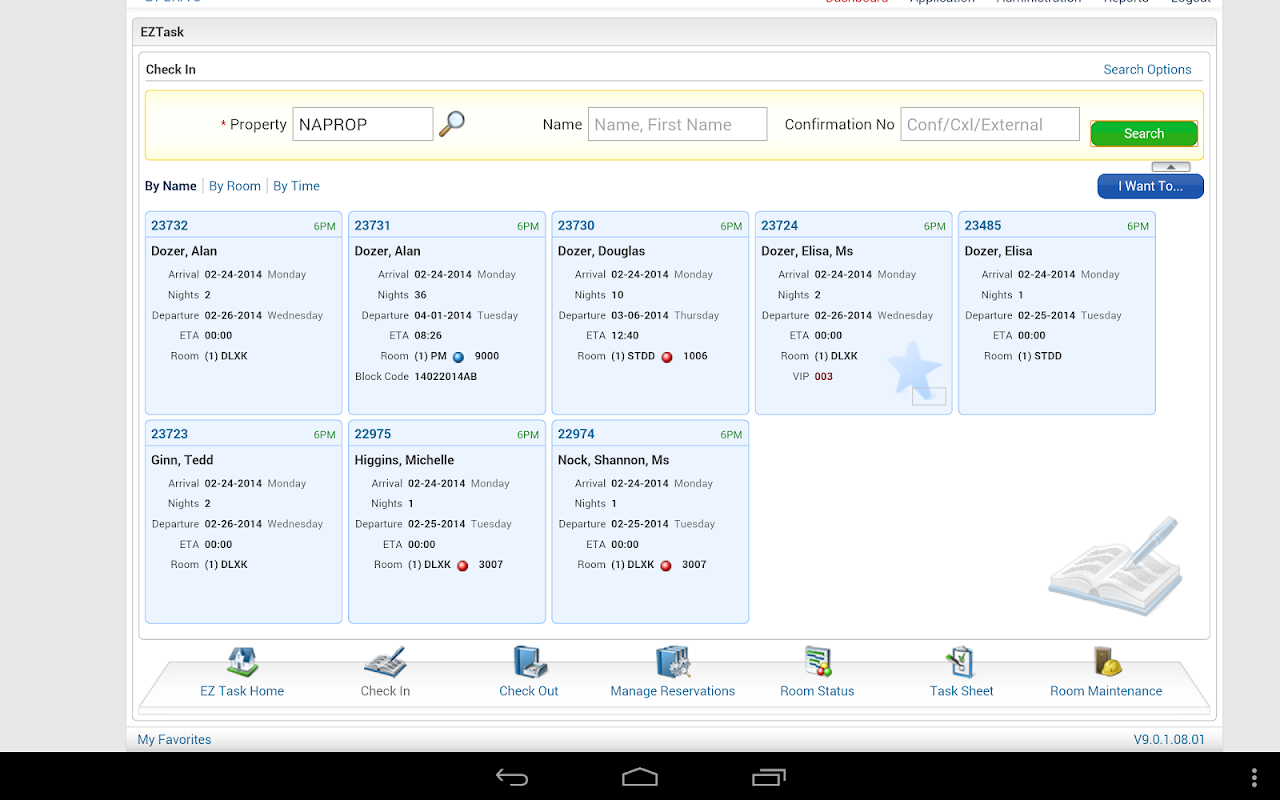Tap the Android home button
Screen dimensions: 1280x800
[640, 777]
